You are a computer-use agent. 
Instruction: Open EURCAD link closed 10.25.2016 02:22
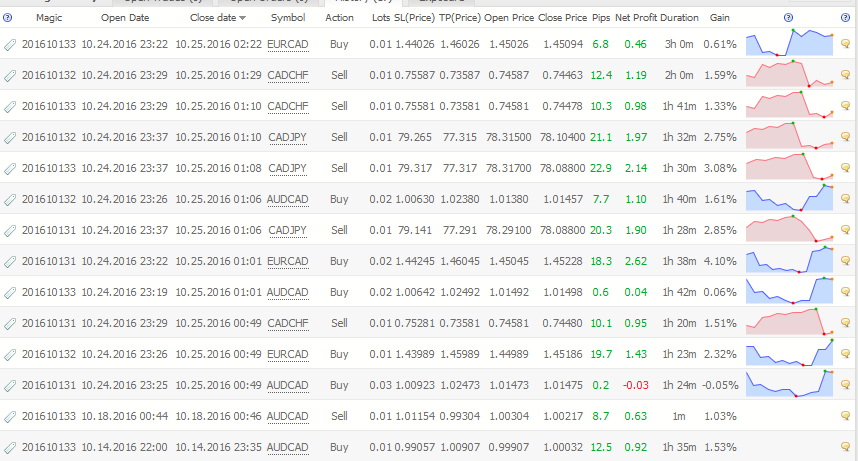pyautogui.click(x=288, y=44)
